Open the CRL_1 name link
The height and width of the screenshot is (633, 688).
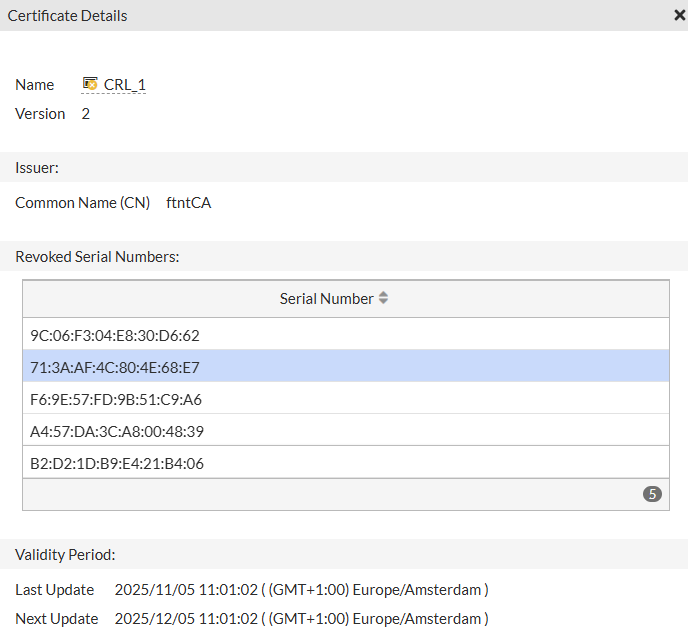tap(125, 85)
